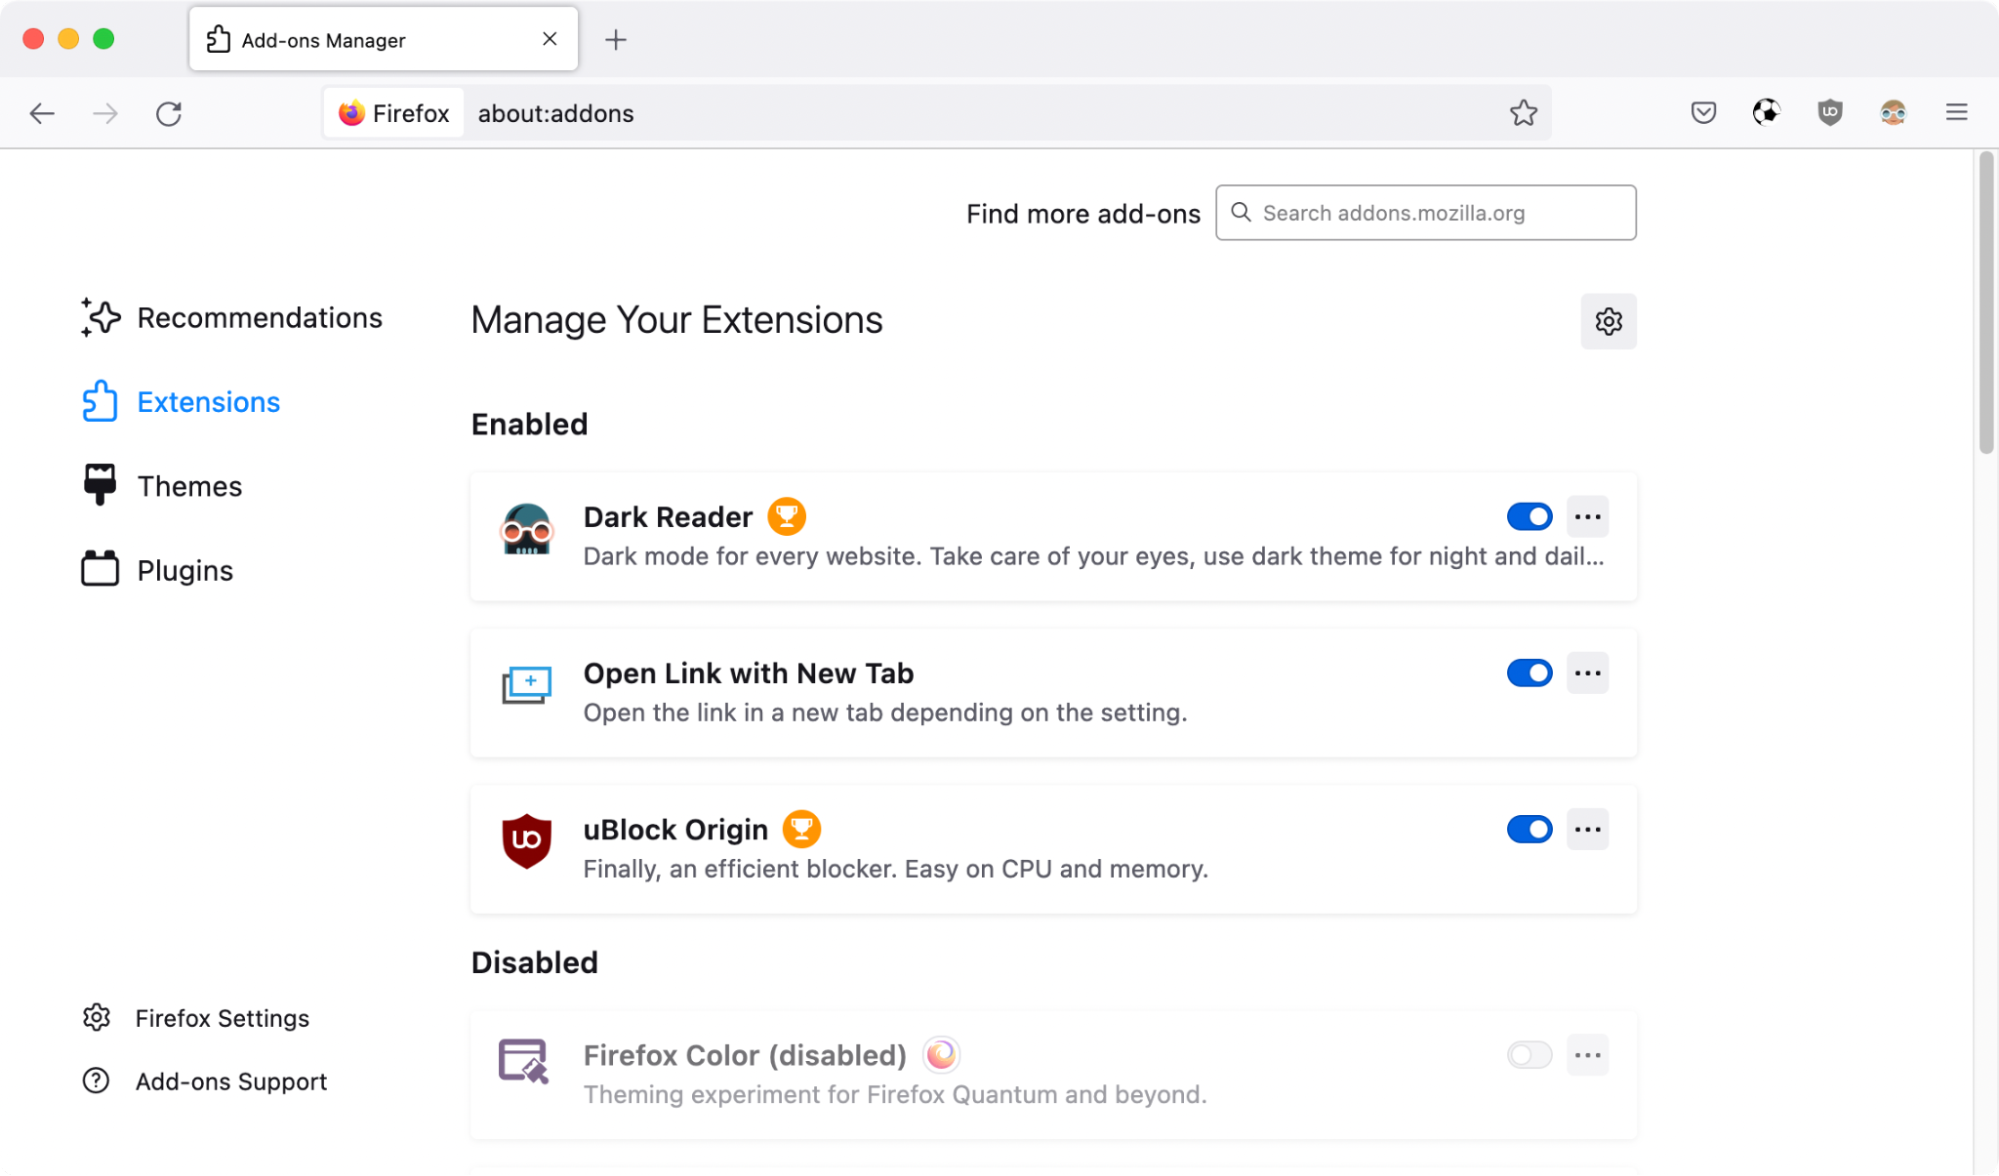Reload the current page

[x=169, y=113]
